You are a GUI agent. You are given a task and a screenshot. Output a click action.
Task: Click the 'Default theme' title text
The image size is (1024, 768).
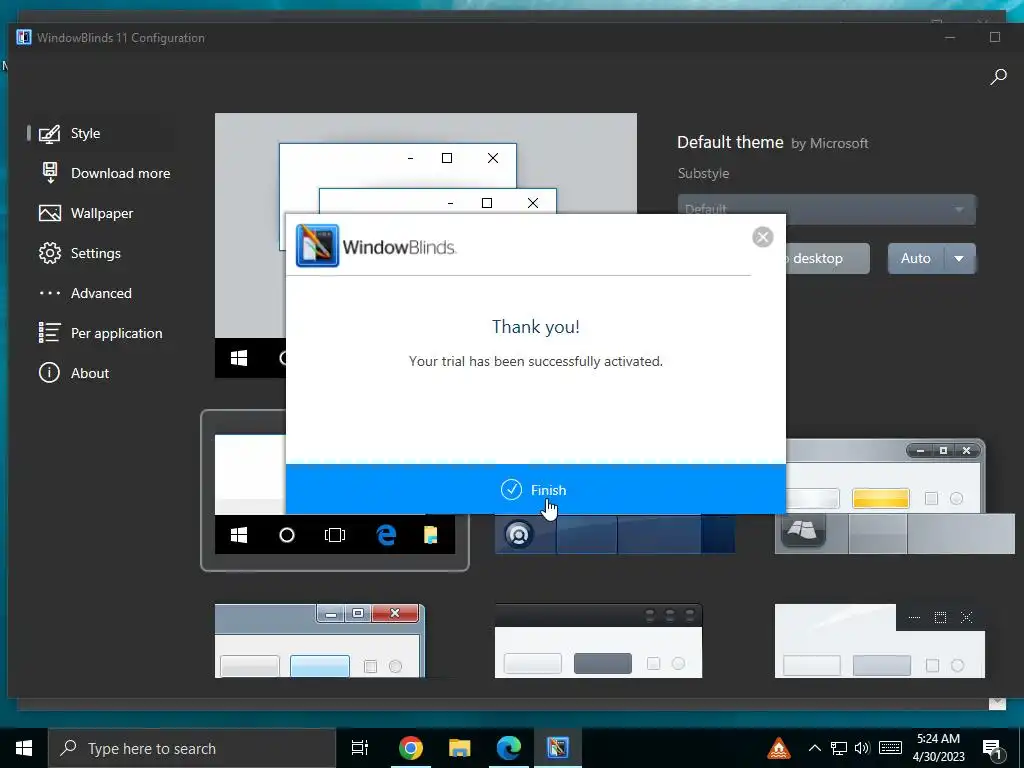730,142
